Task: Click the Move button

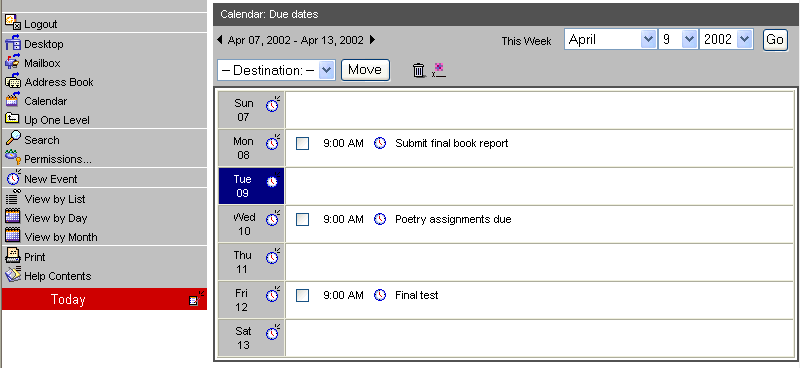Action: pyautogui.click(x=365, y=70)
